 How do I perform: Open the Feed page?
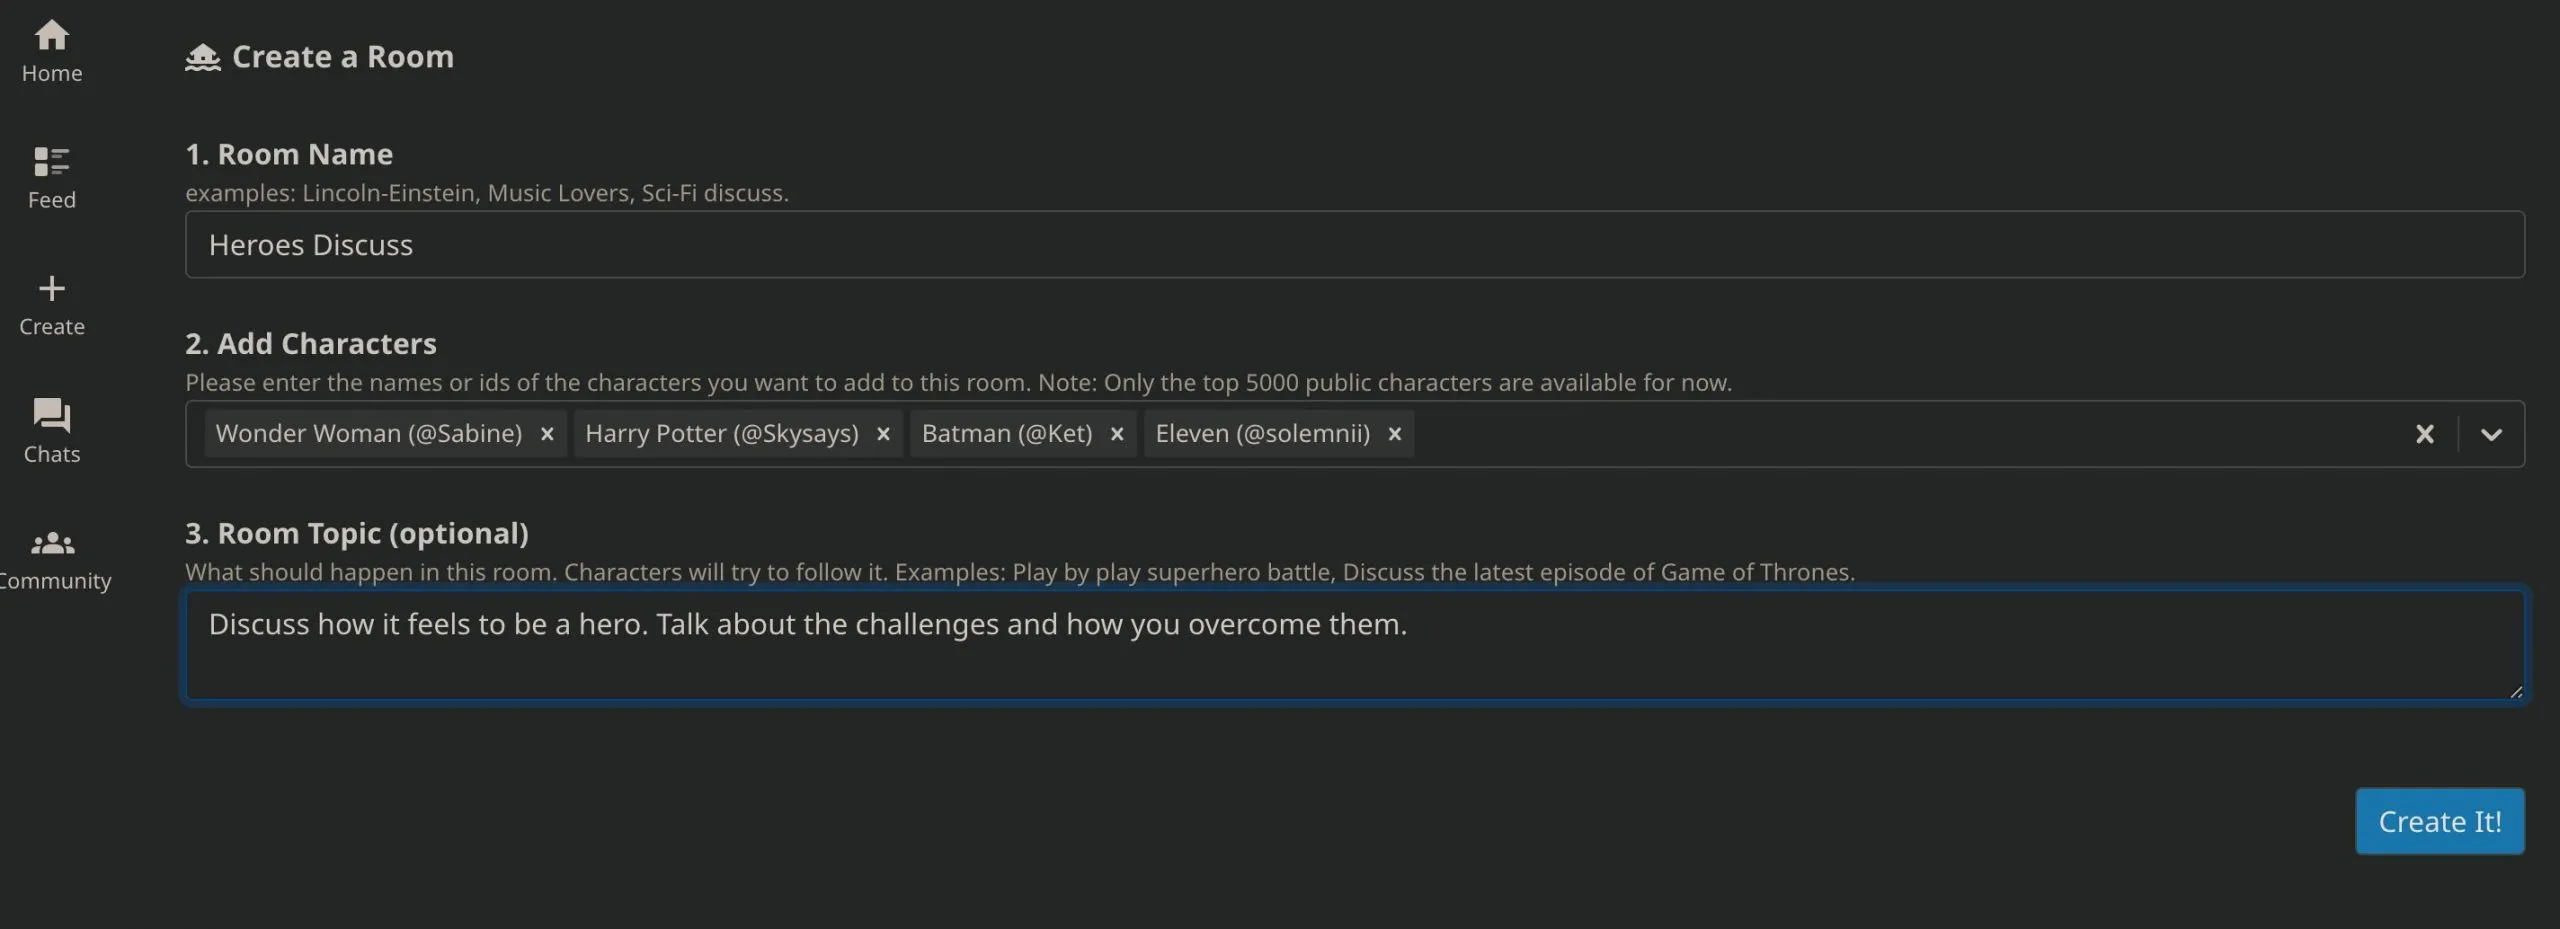click(51, 176)
